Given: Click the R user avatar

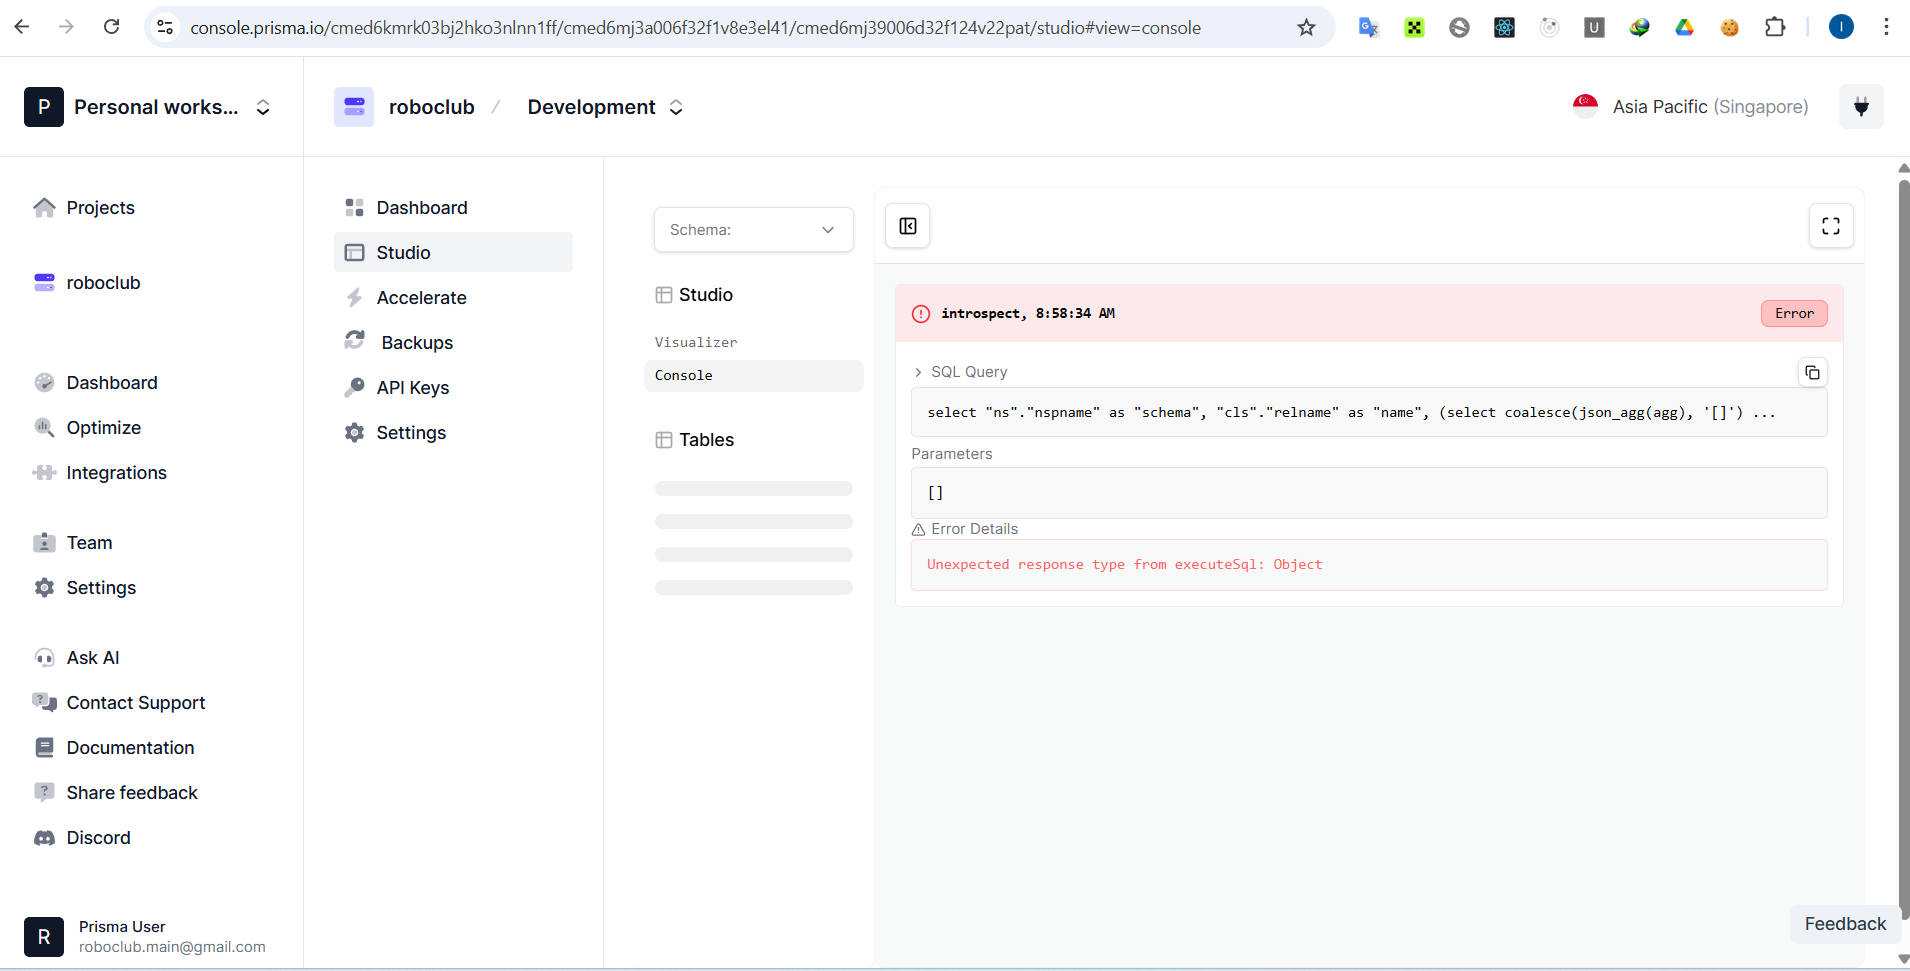Looking at the screenshot, I should click(x=44, y=937).
